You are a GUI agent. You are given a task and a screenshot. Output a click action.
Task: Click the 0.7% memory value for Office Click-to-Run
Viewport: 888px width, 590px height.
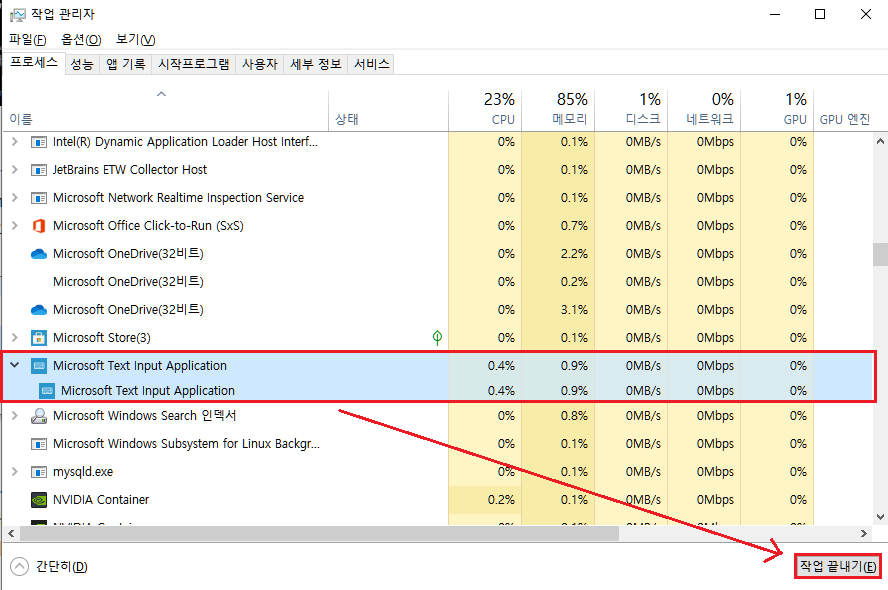(574, 226)
